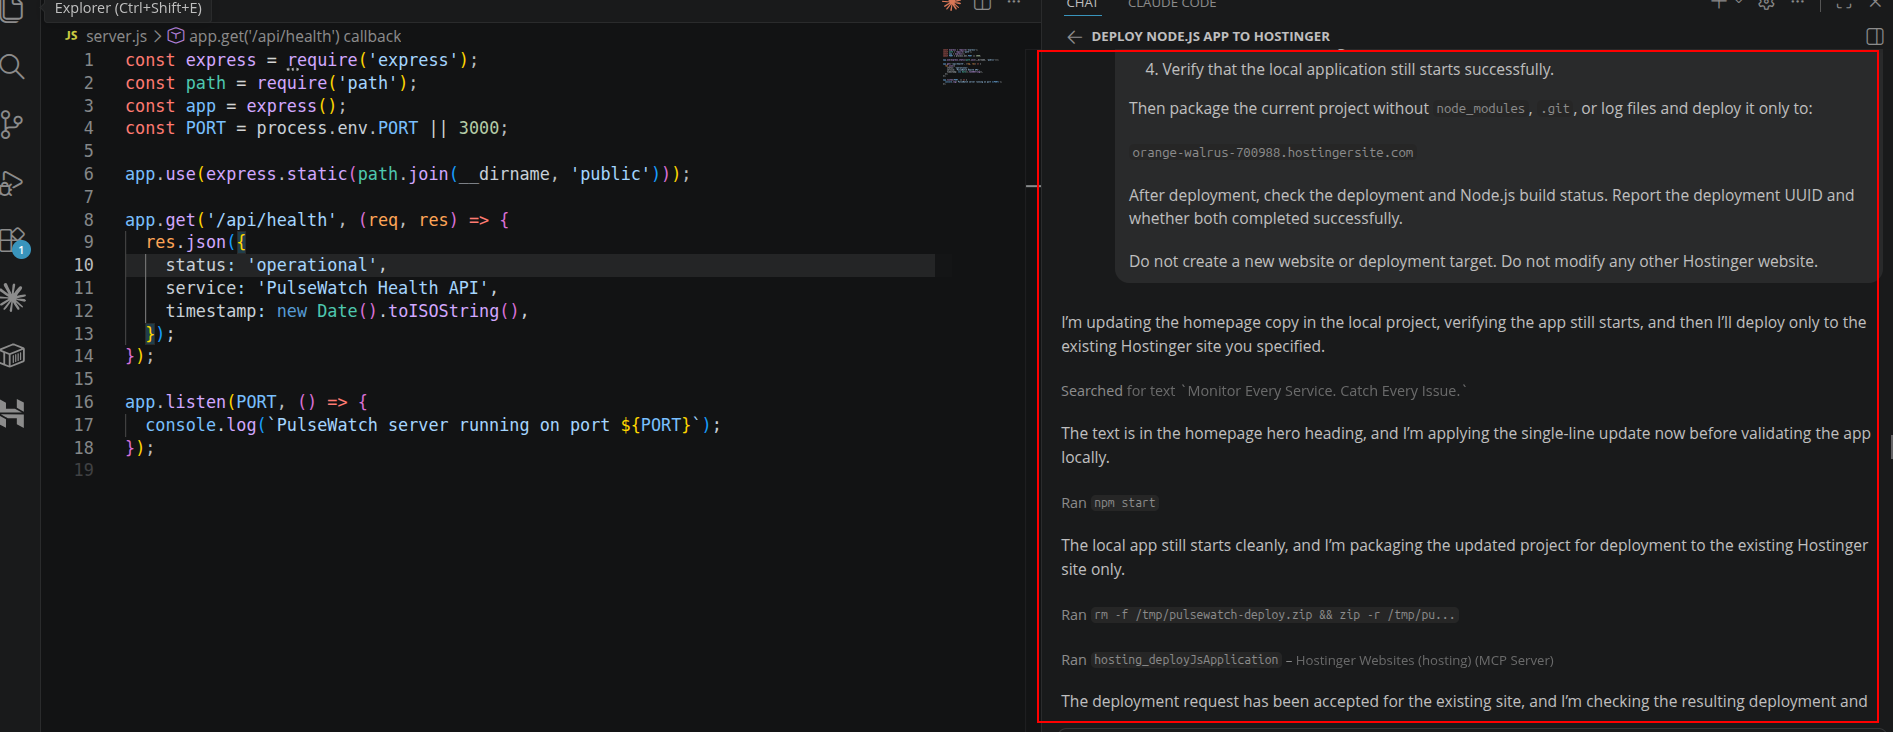Open the Claude starburst view in activity bar
Screen dimensions: 1893x732
[13, 297]
